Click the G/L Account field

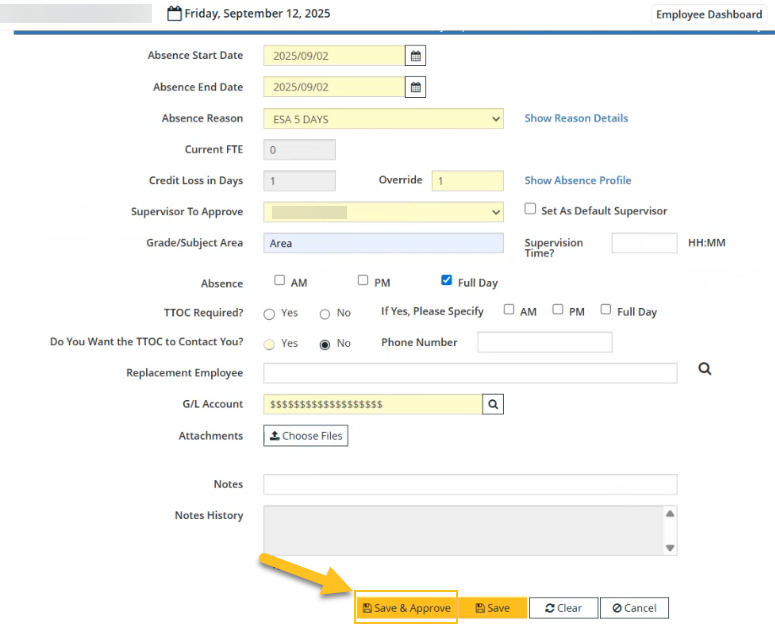373,404
